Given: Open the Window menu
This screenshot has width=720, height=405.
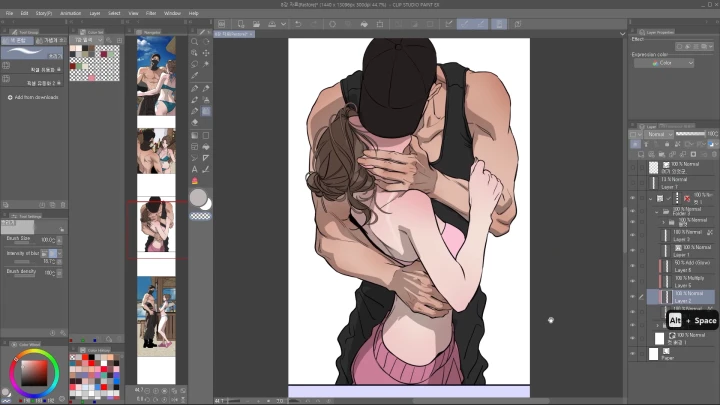Looking at the screenshot, I should (x=172, y=13).
